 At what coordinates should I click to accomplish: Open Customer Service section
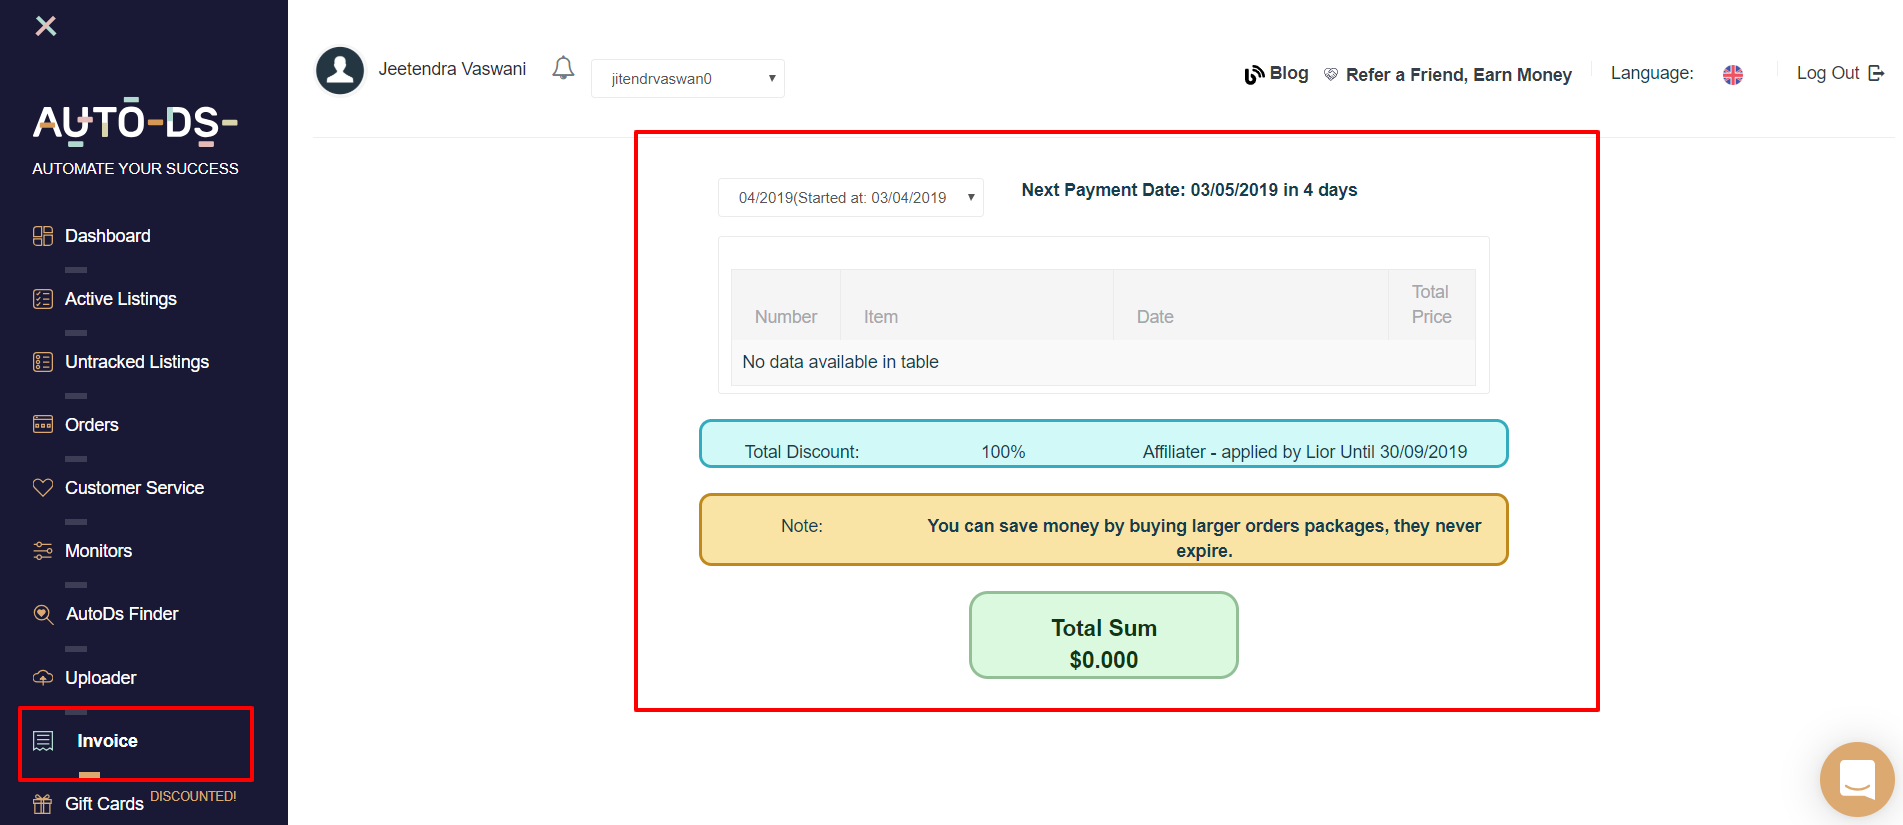coord(135,488)
